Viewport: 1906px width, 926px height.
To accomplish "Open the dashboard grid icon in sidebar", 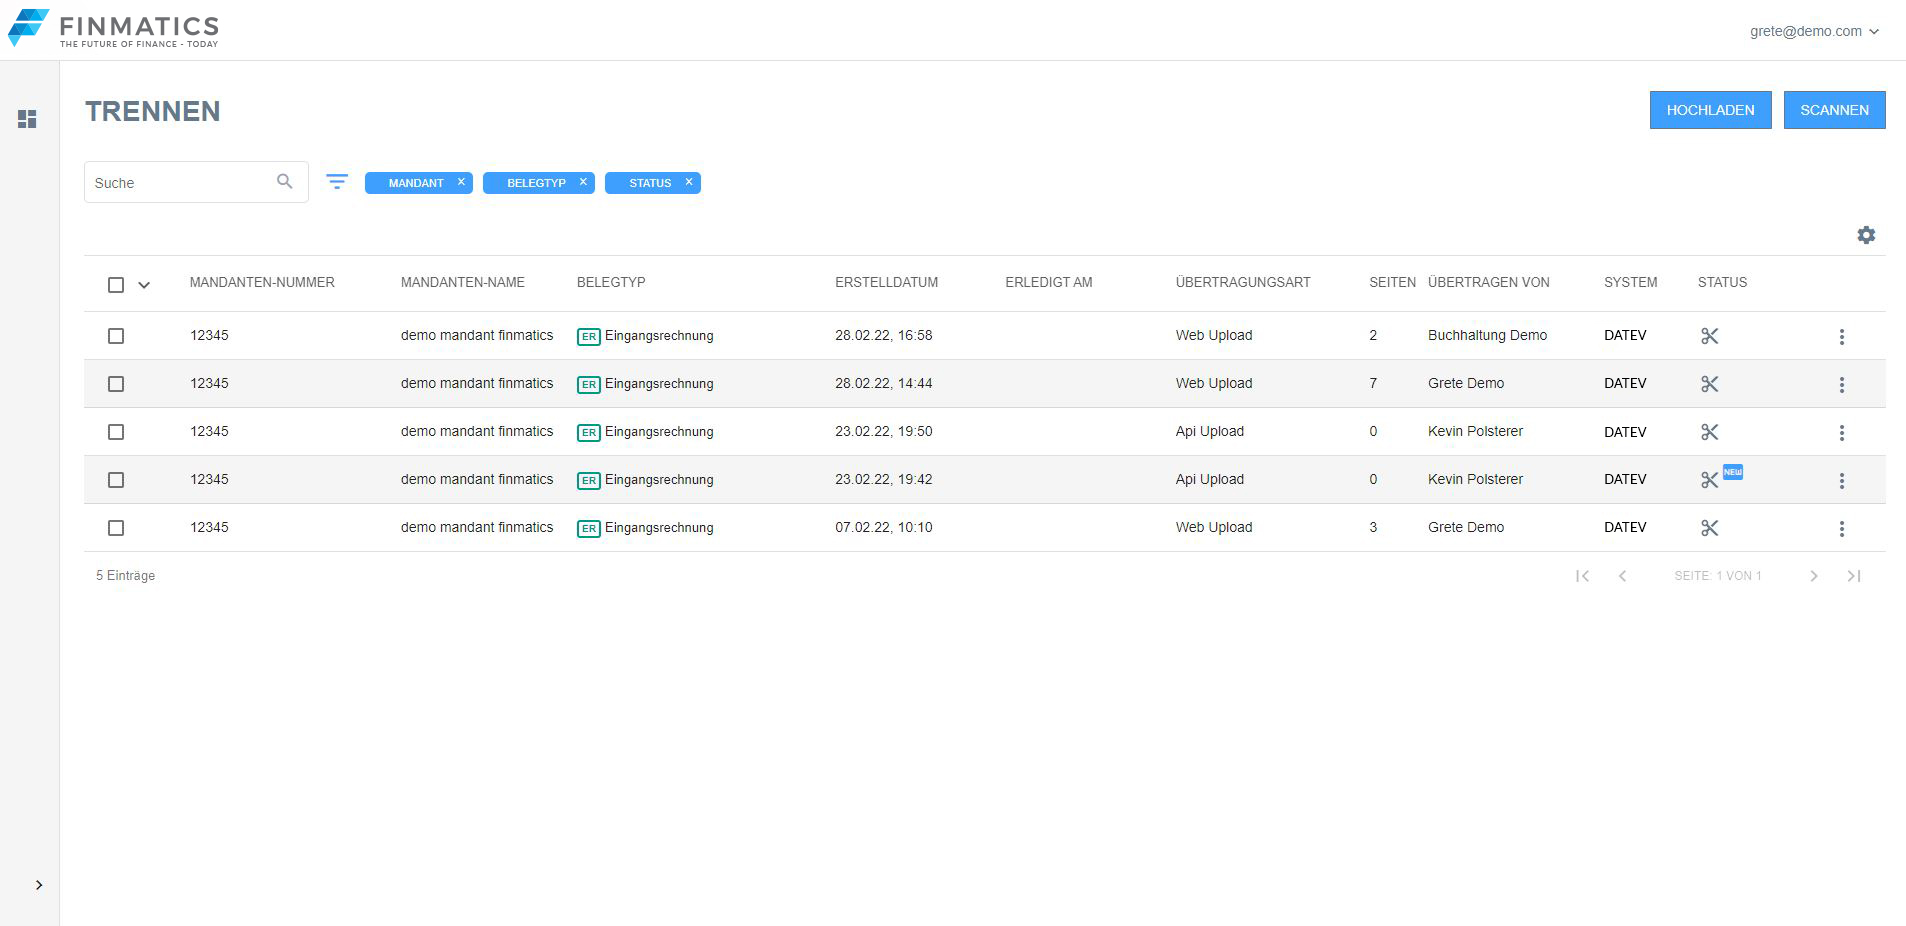I will [x=27, y=119].
